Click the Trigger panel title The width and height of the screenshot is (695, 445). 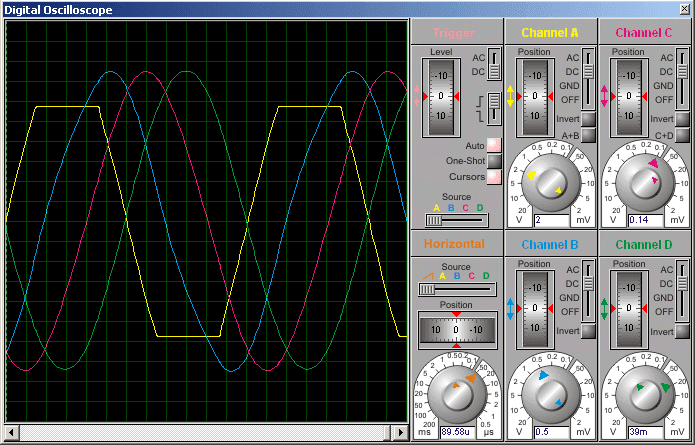[454, 33]
